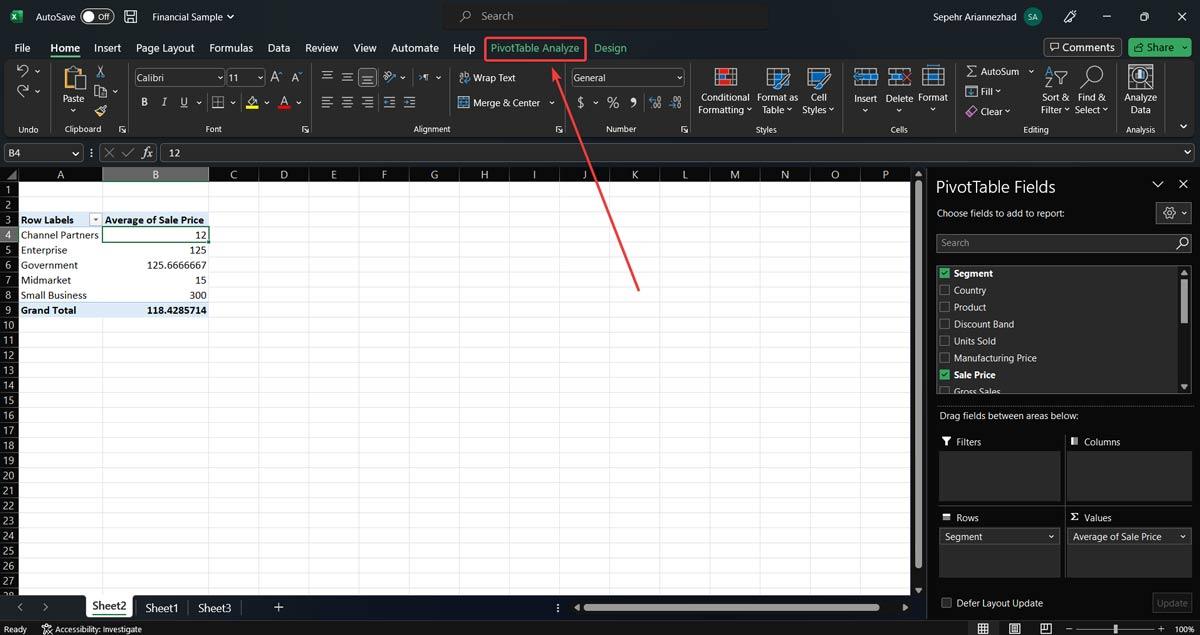Click the red Font Color swatch
Screen dimensions: 1200x635
tap(284, 102)
